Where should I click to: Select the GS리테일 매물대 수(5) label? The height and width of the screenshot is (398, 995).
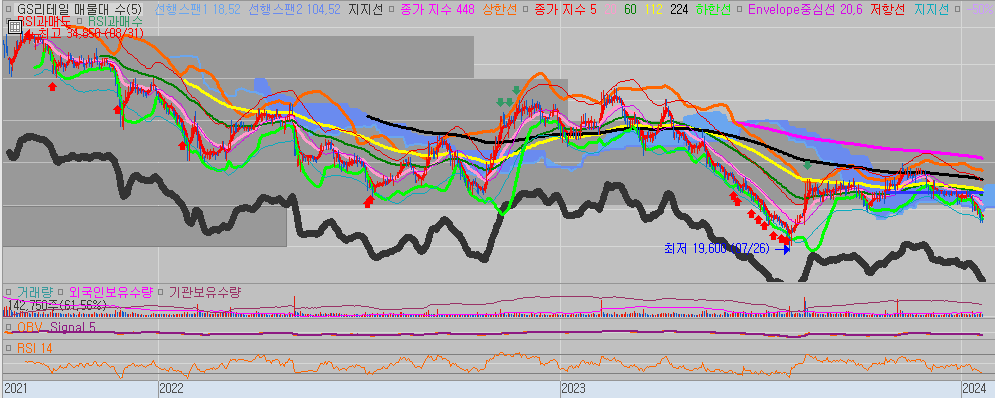click(x=80, y=9)
